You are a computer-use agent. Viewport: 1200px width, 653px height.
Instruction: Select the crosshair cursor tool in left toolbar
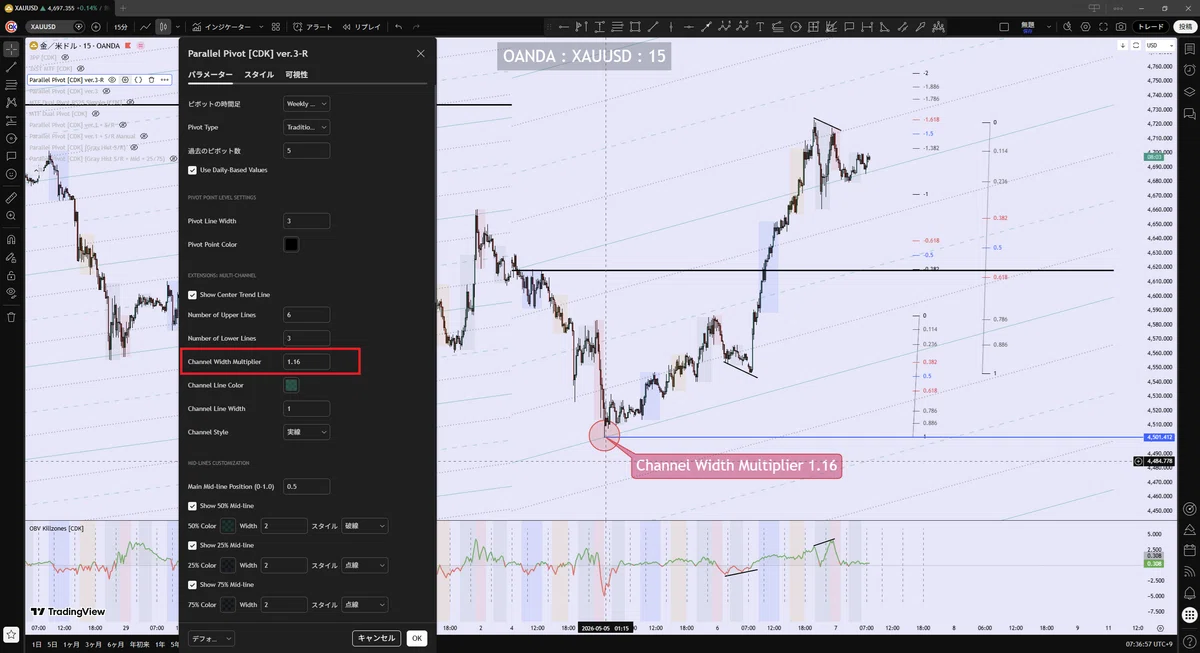[x=11, y=48]
